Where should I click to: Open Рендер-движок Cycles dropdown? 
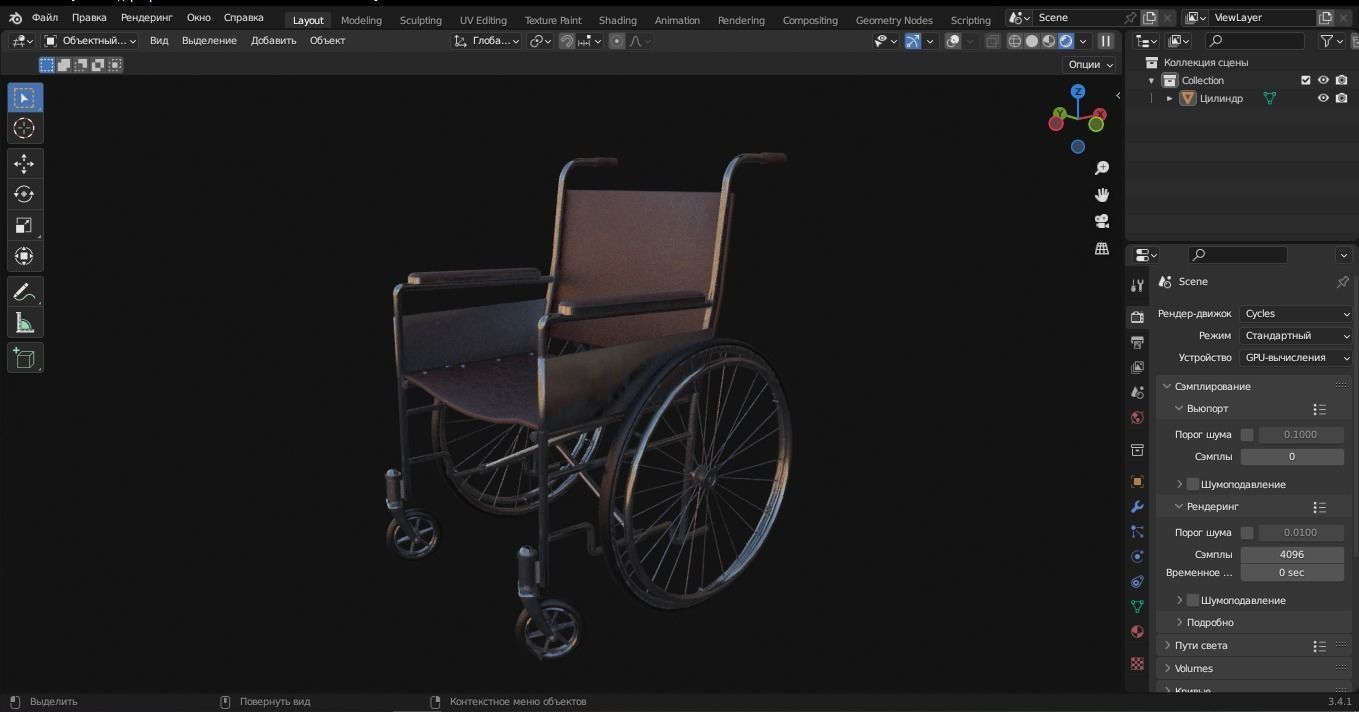(1297, 313)
